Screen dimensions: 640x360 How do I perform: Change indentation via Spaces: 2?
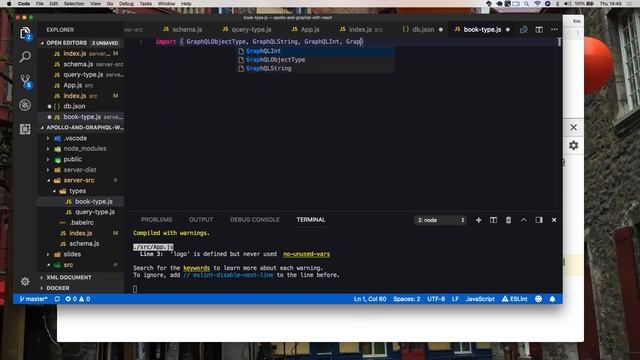407,299
